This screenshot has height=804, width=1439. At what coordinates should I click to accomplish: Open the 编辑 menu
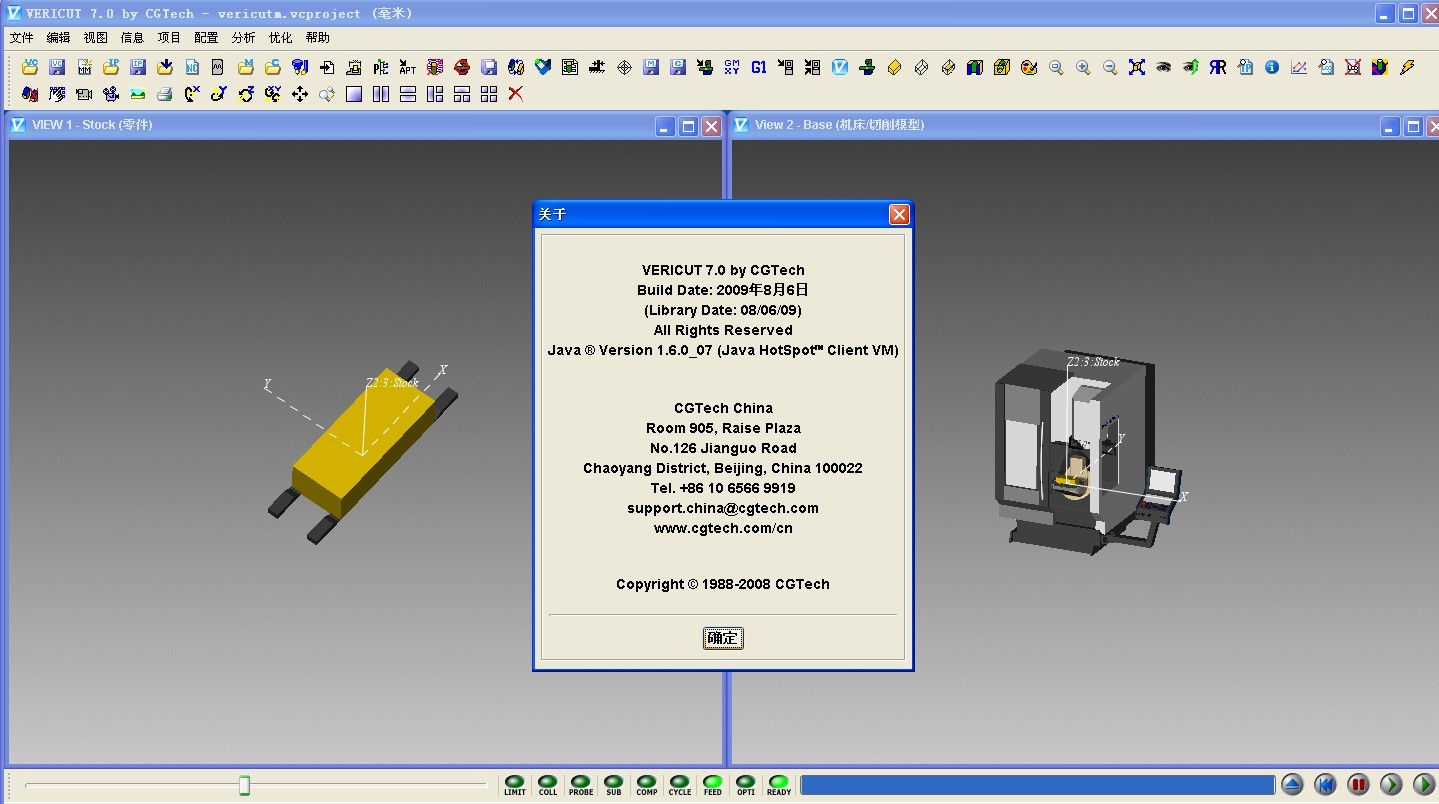tap(58, 38)
